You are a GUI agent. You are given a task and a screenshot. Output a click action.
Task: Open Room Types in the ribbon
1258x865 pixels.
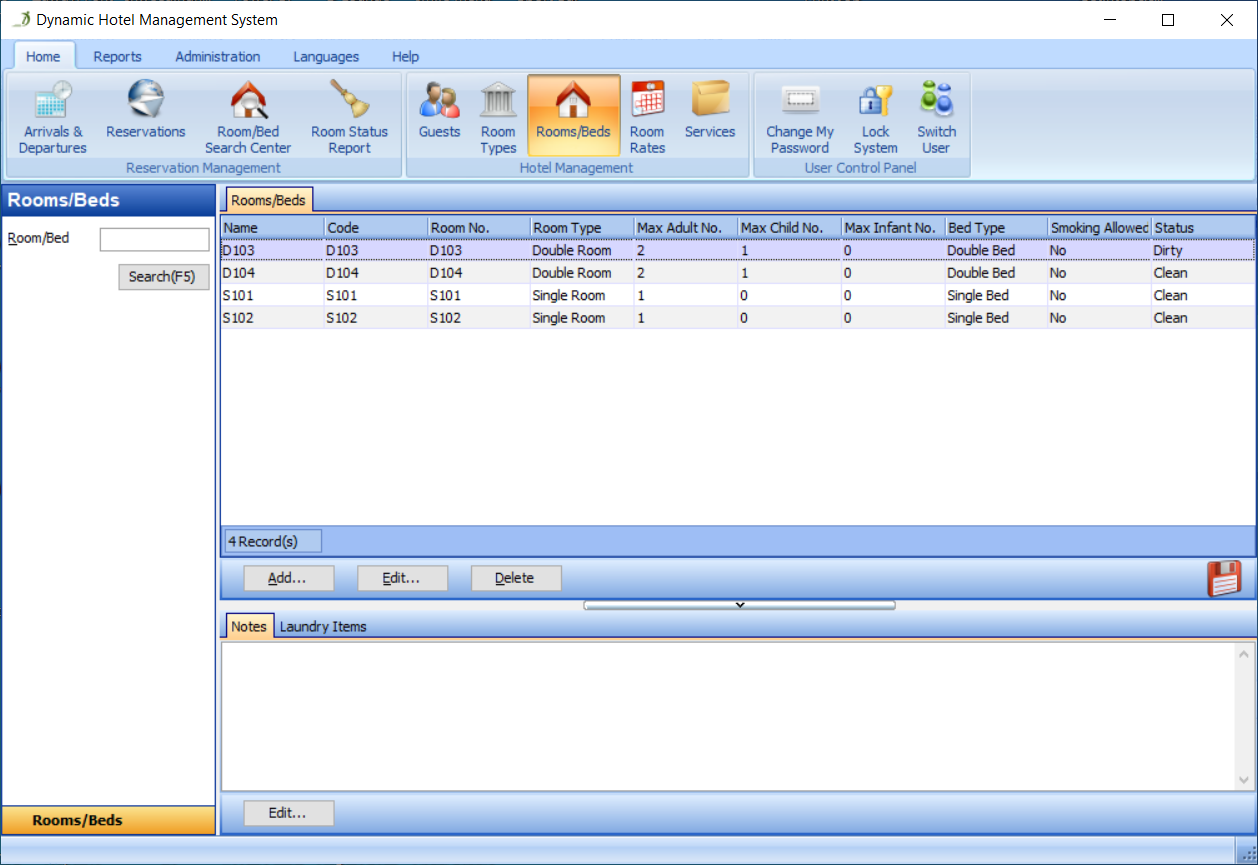[498, 118]
